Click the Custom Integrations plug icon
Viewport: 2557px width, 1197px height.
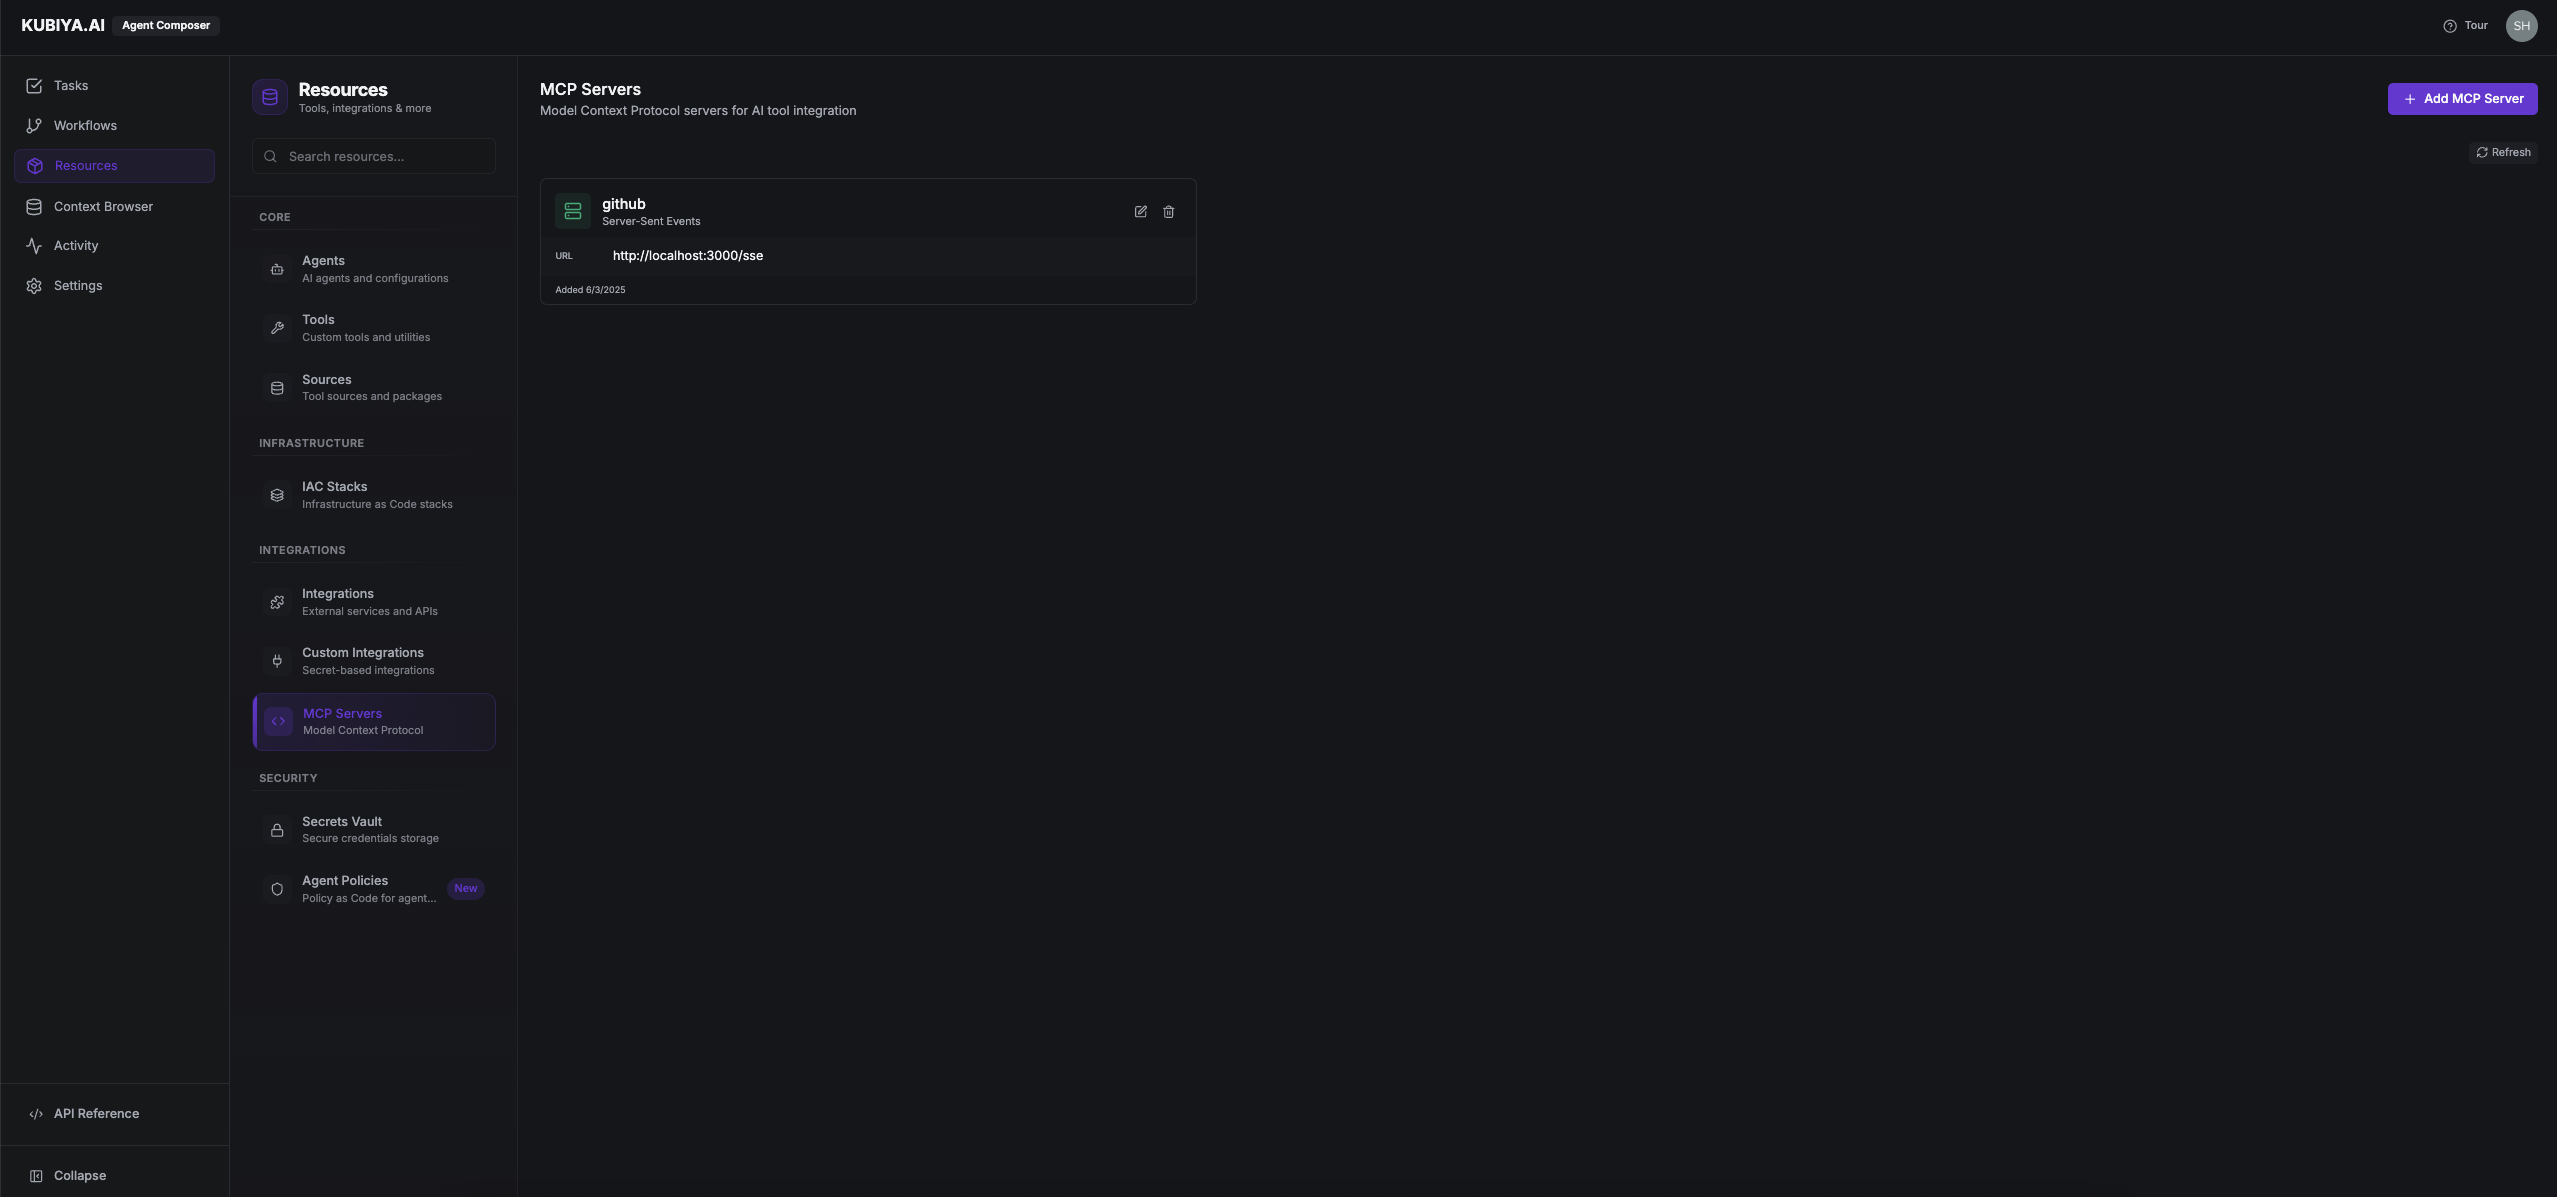point(277,661)
